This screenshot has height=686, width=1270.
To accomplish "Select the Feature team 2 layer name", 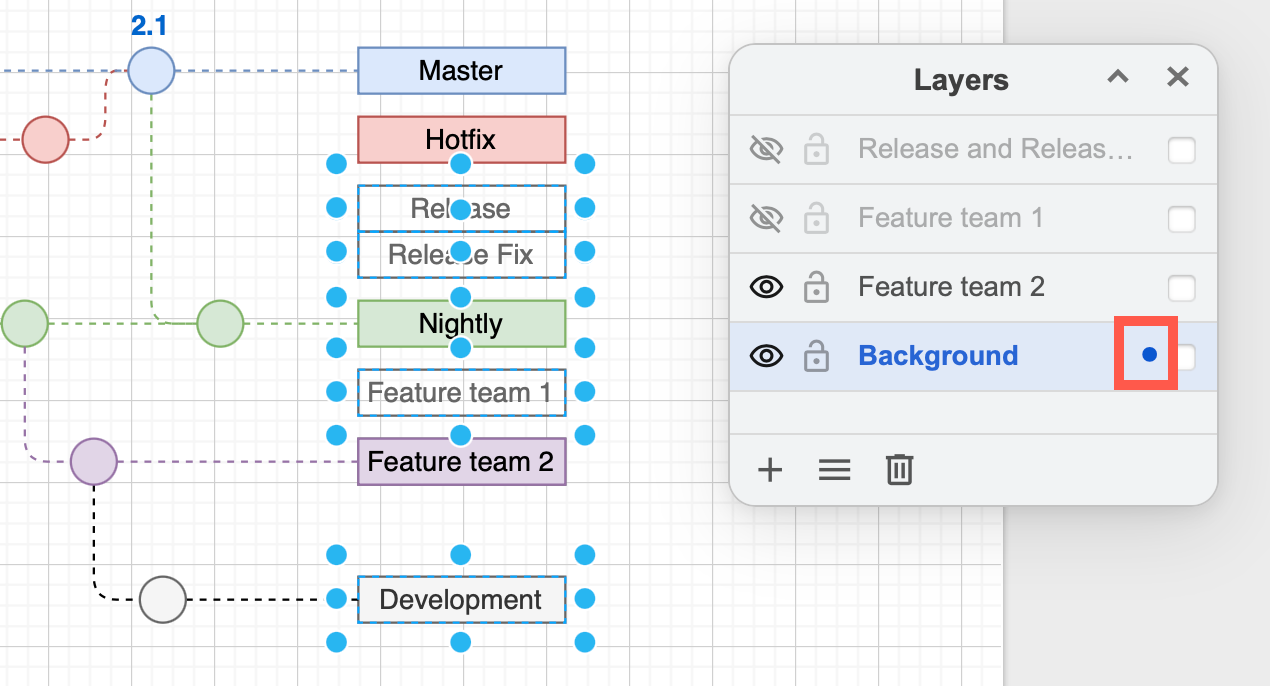I will click(951, 287).
